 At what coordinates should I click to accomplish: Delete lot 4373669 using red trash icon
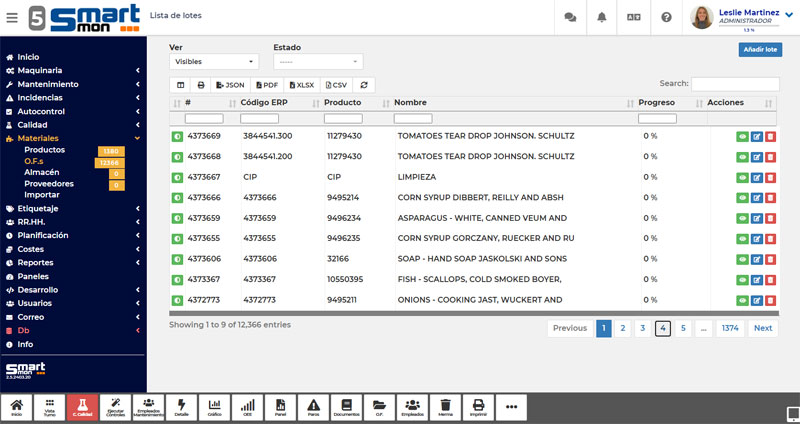[x=771, y=135]
